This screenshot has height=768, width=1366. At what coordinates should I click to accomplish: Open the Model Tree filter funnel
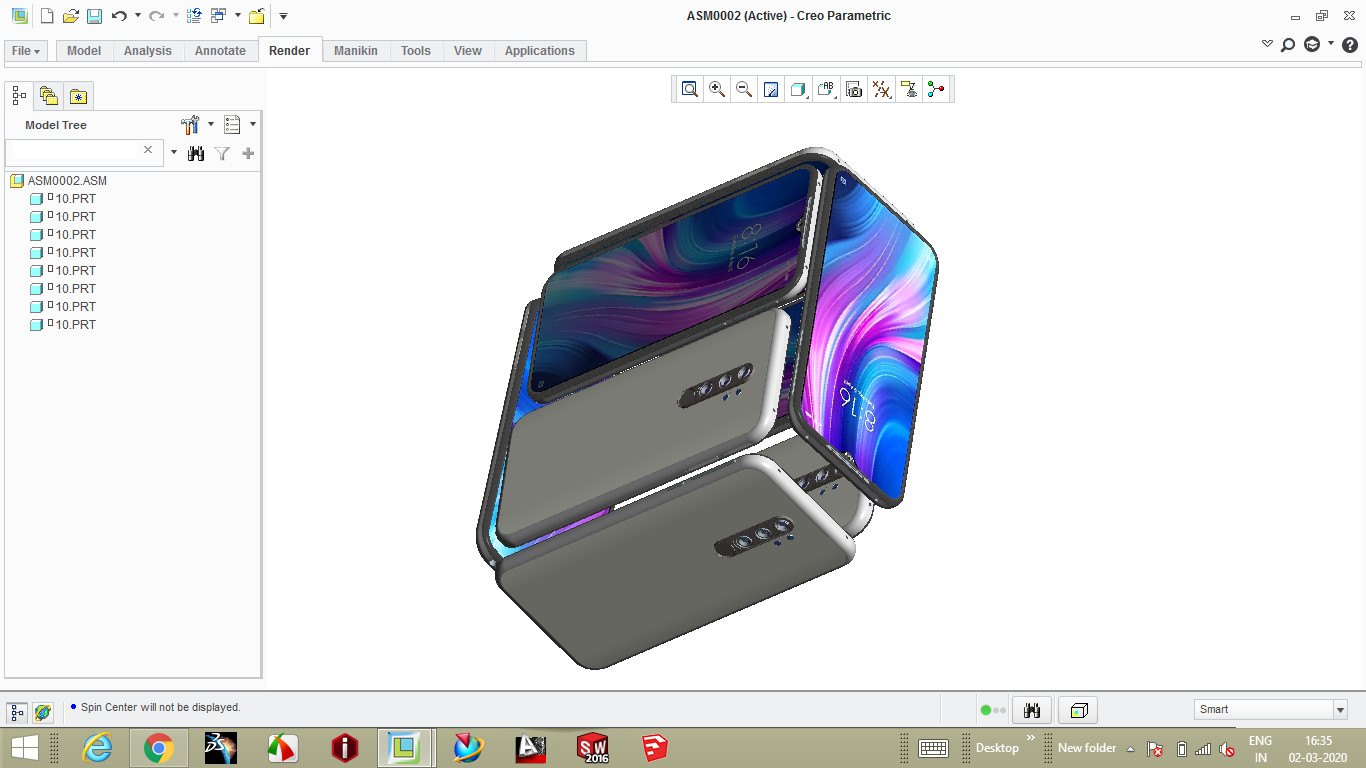point(222,153)
